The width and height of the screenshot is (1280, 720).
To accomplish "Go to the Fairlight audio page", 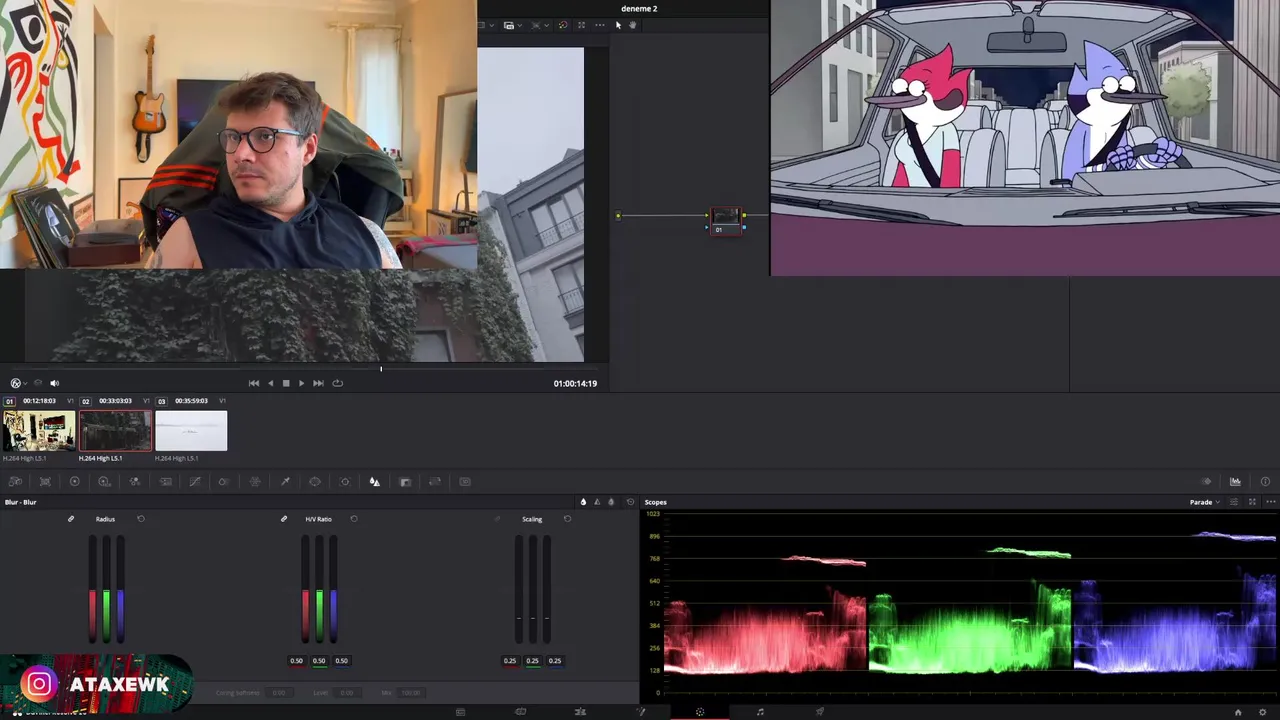I will point(760,712).
